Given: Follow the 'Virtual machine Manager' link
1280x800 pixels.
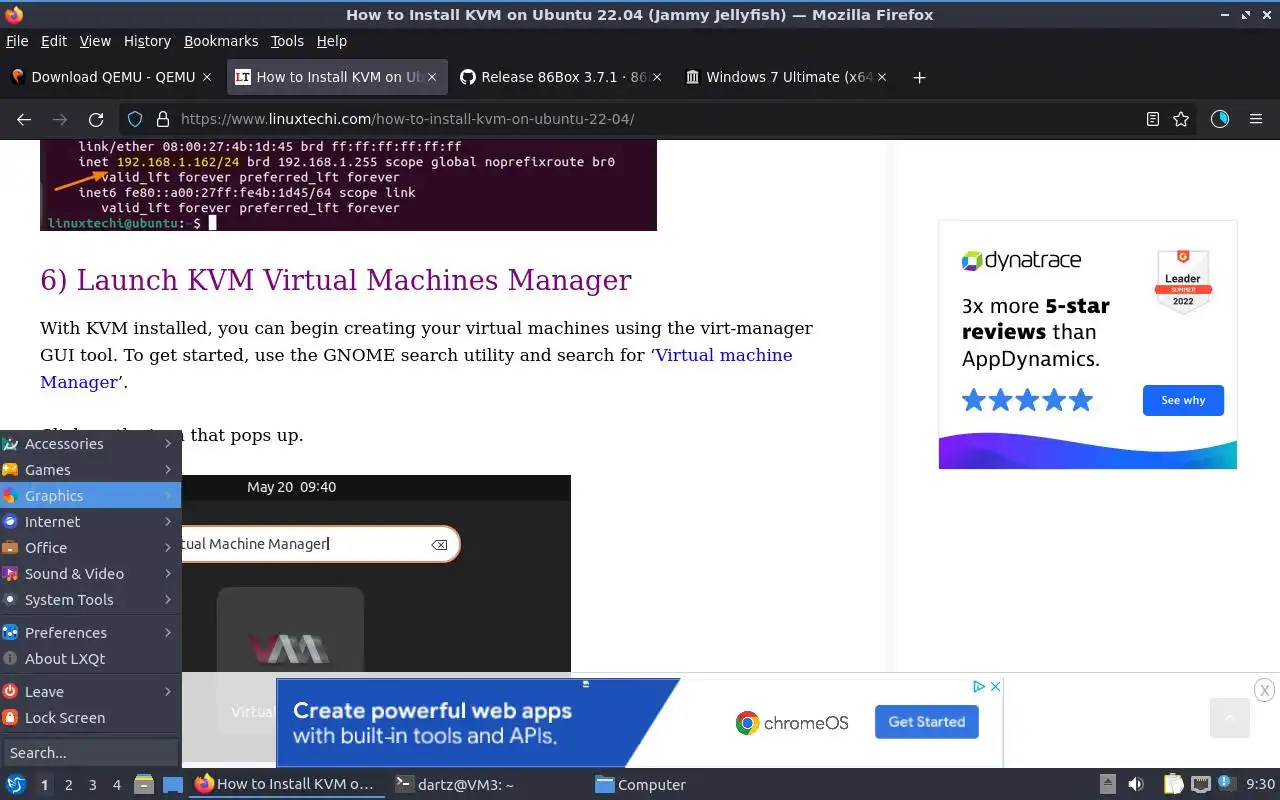Looking at the screenshot, I should [x=724, y=355].
